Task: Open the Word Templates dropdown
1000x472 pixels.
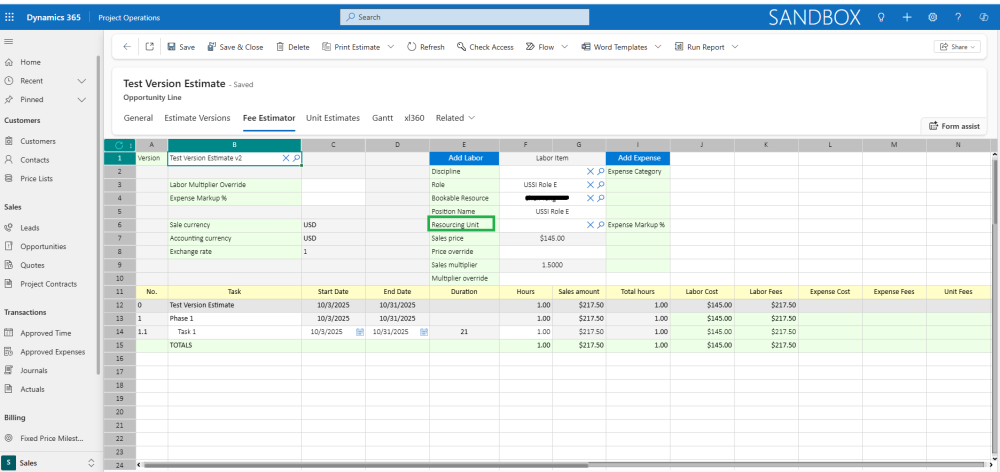Action: click(x=656, y=47)
